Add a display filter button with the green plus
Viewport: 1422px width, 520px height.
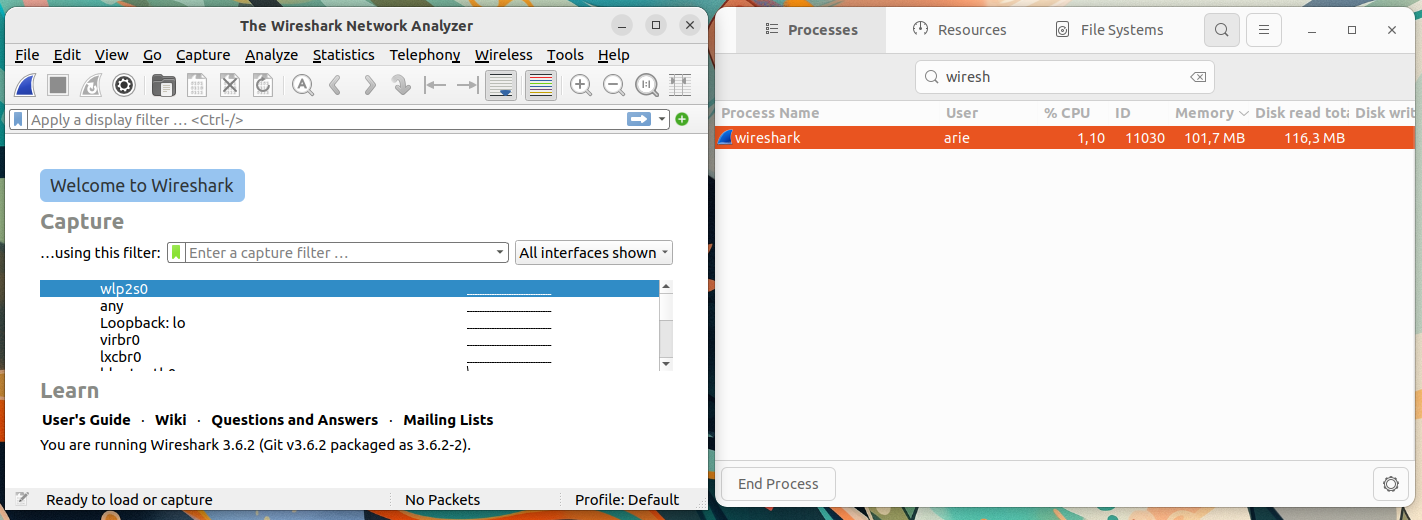click(x=682, y=119)
